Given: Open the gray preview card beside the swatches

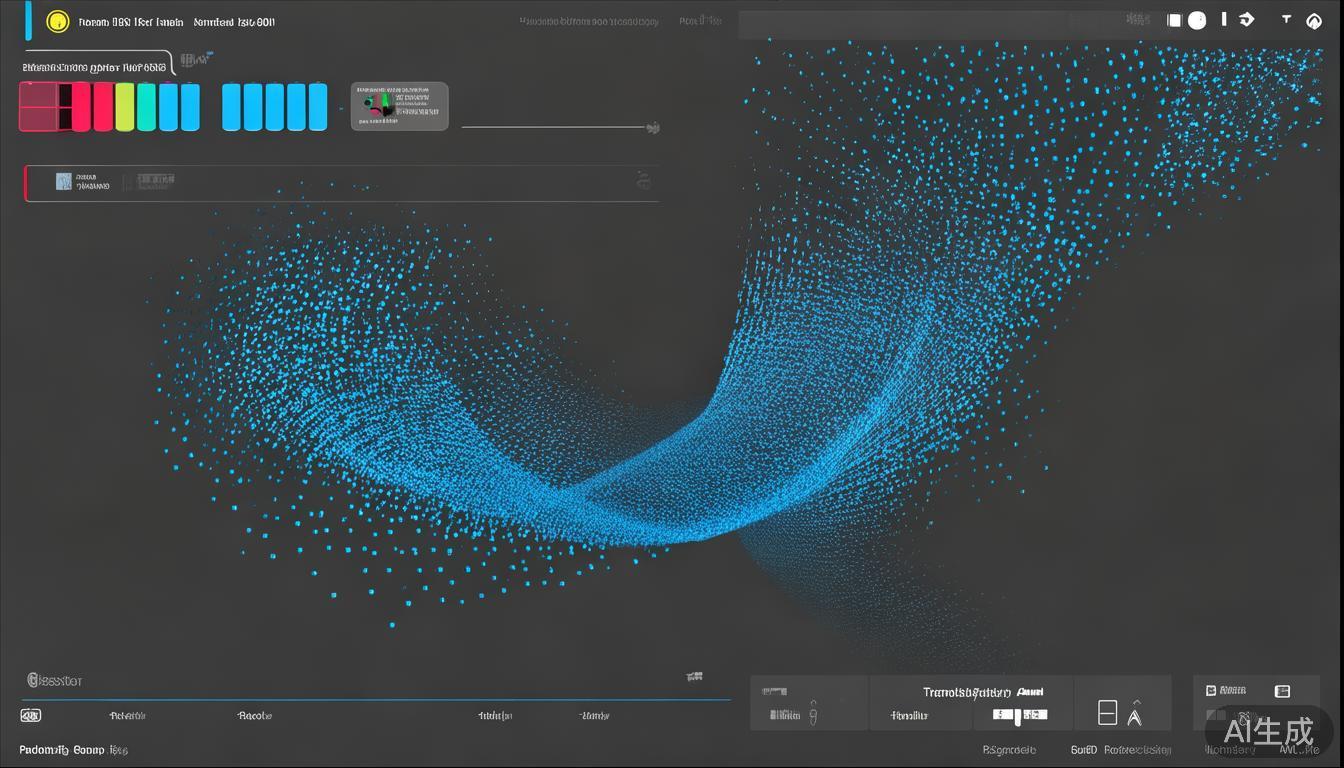Looking at the screenshot, I should pos(399,106).
